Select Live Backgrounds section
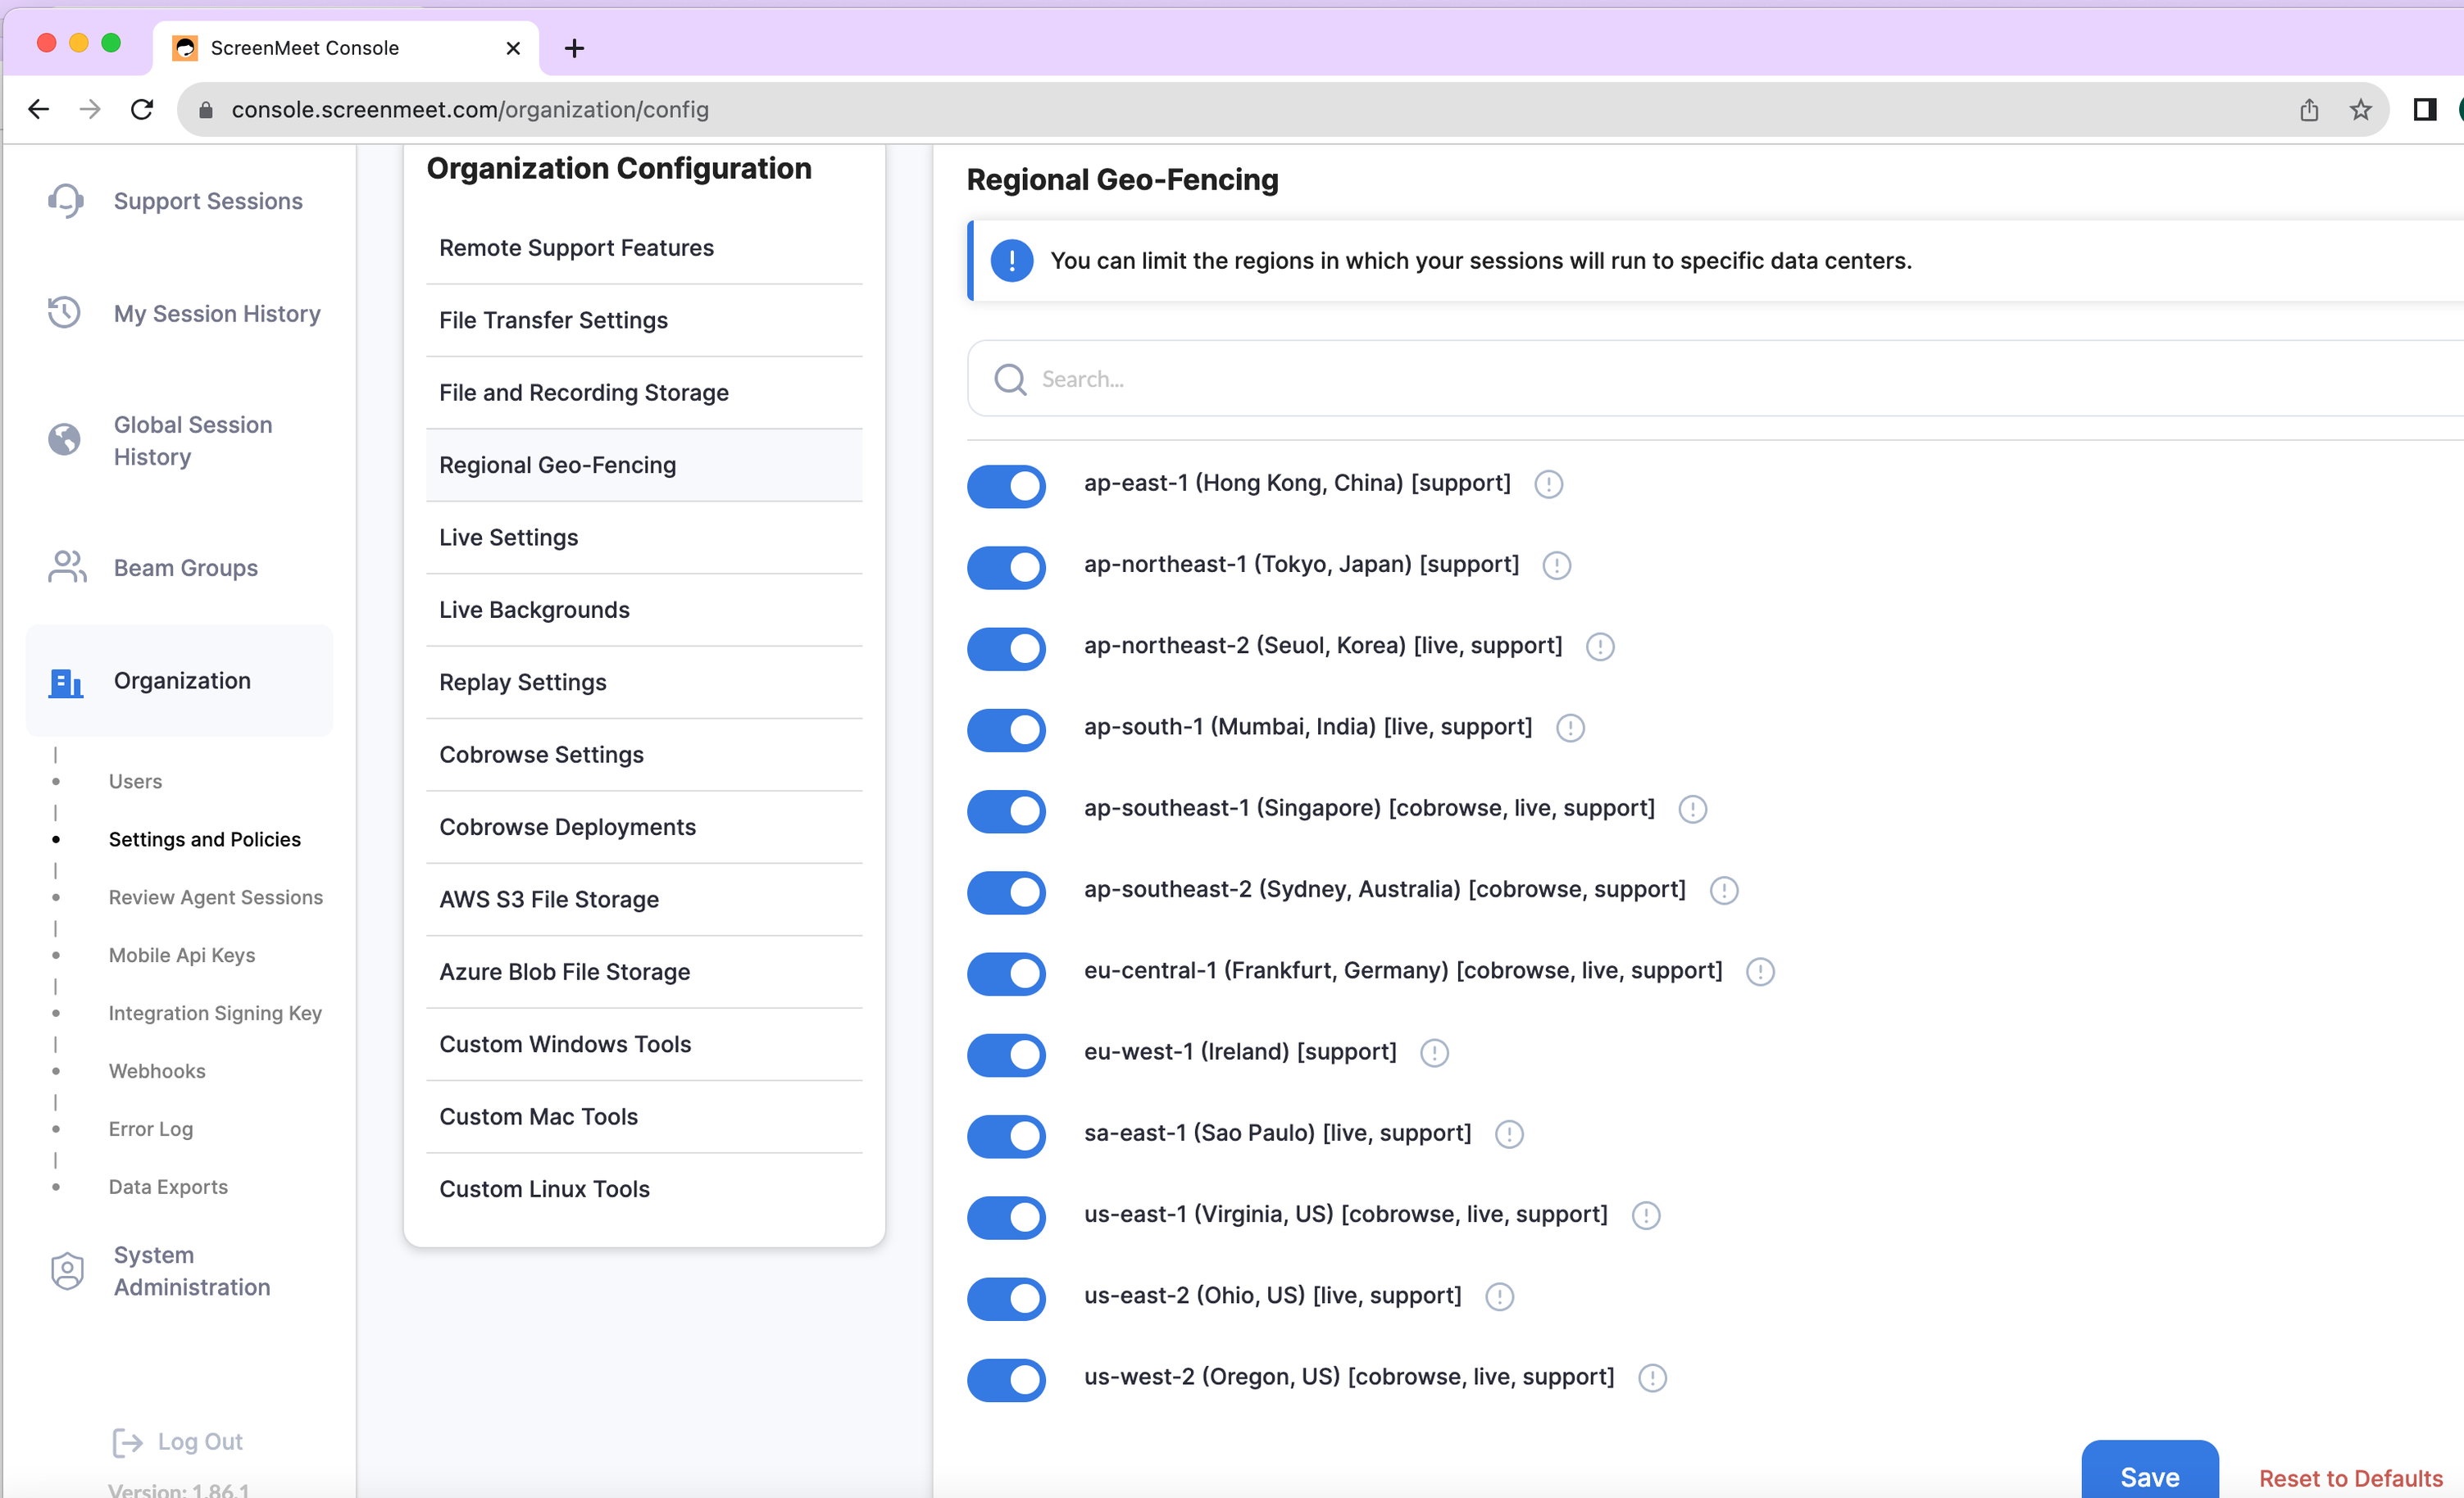 [644, 609]
